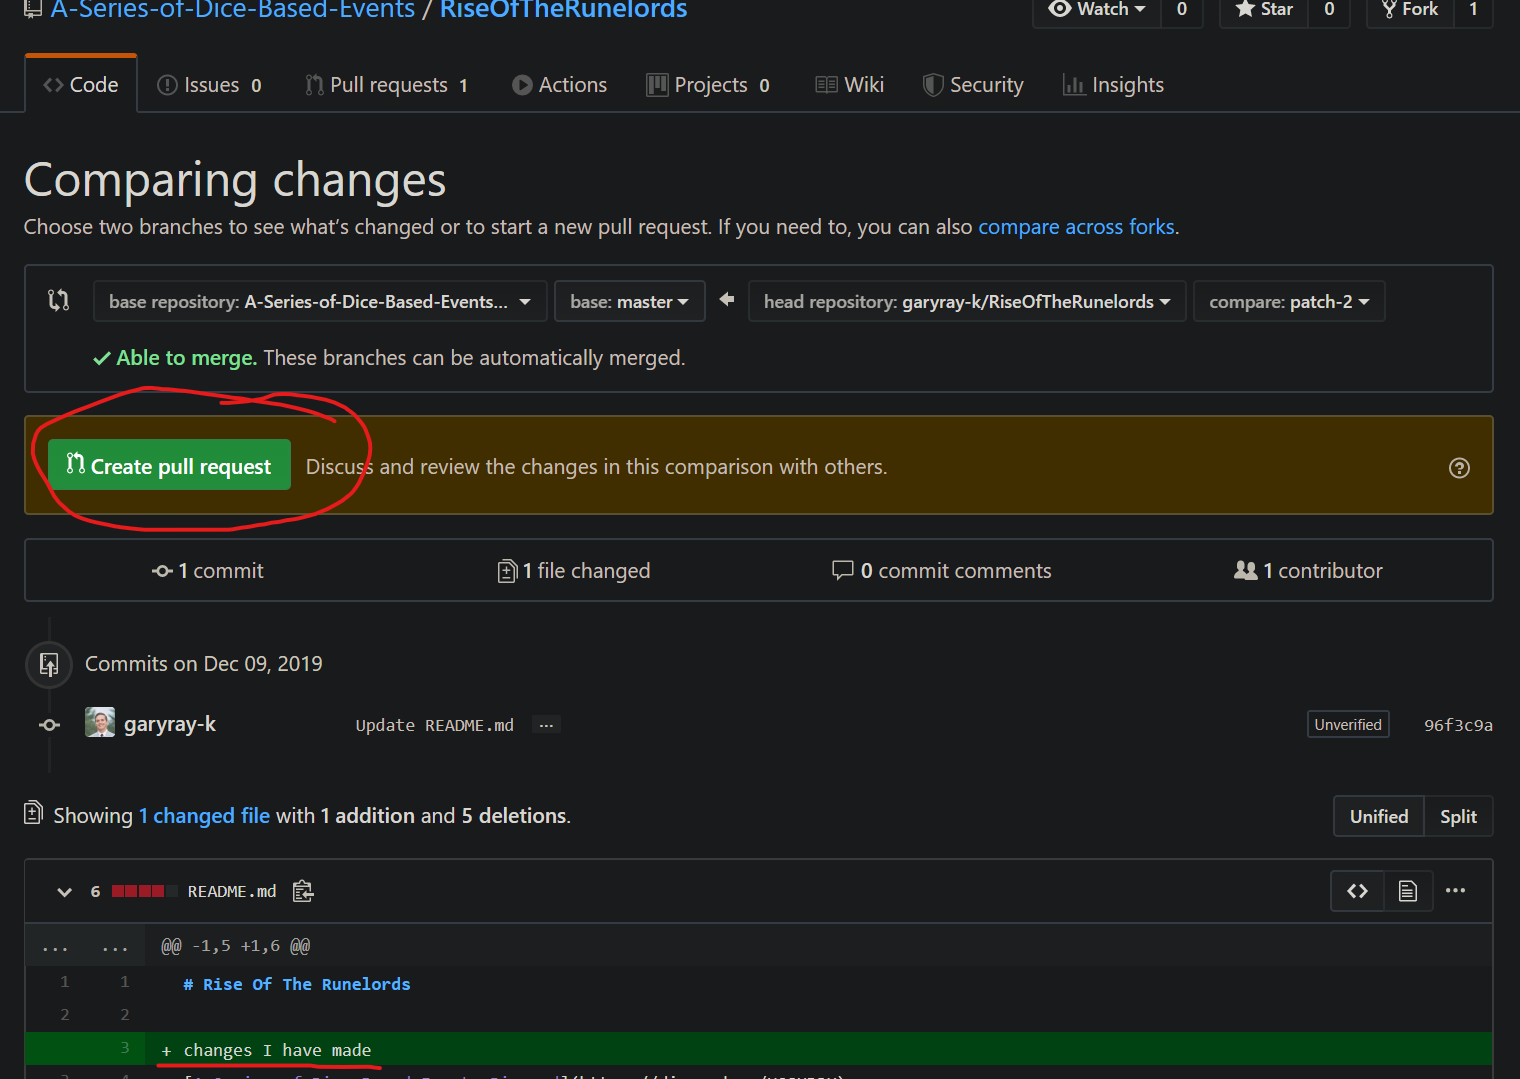This screenshot has width=1520, height=1079.
Task: Click the red deletions diffstat bar
Action: coord(145,891)
